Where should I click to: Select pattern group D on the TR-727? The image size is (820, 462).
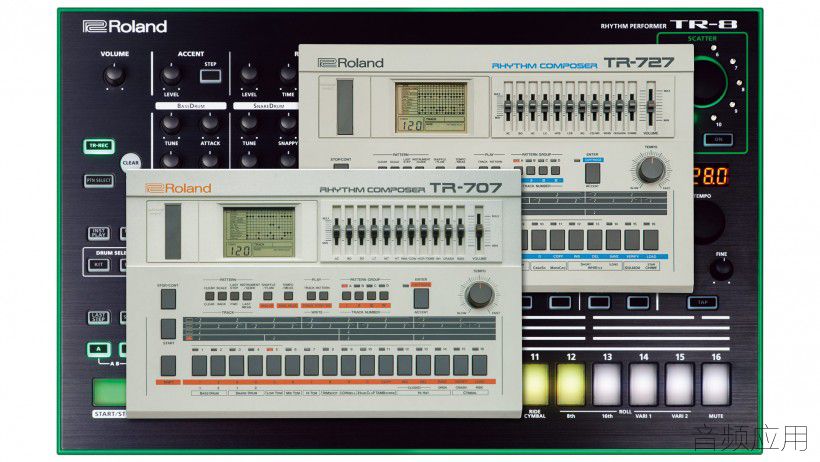tap(555, 171)
